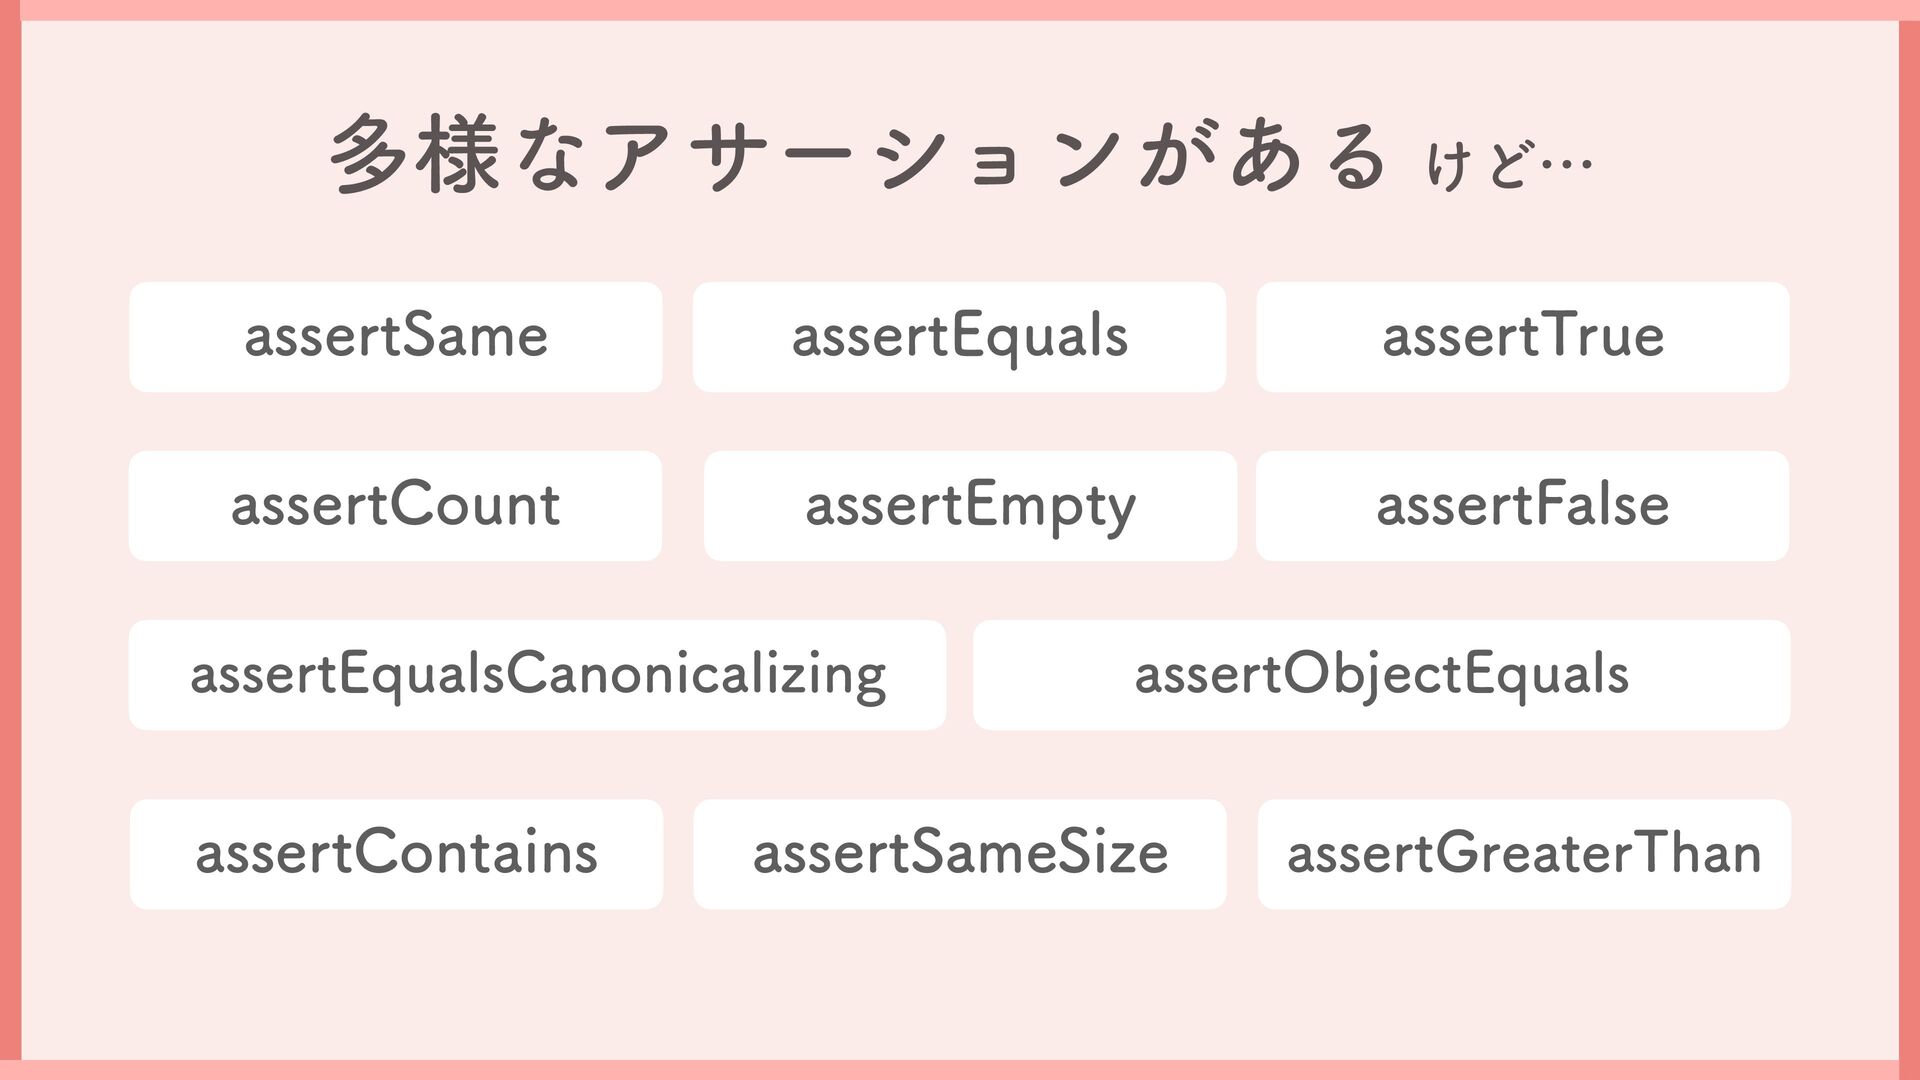
Task: Click the small けど… text in title
Action: pyautogui.click(x=1509, y=165)
